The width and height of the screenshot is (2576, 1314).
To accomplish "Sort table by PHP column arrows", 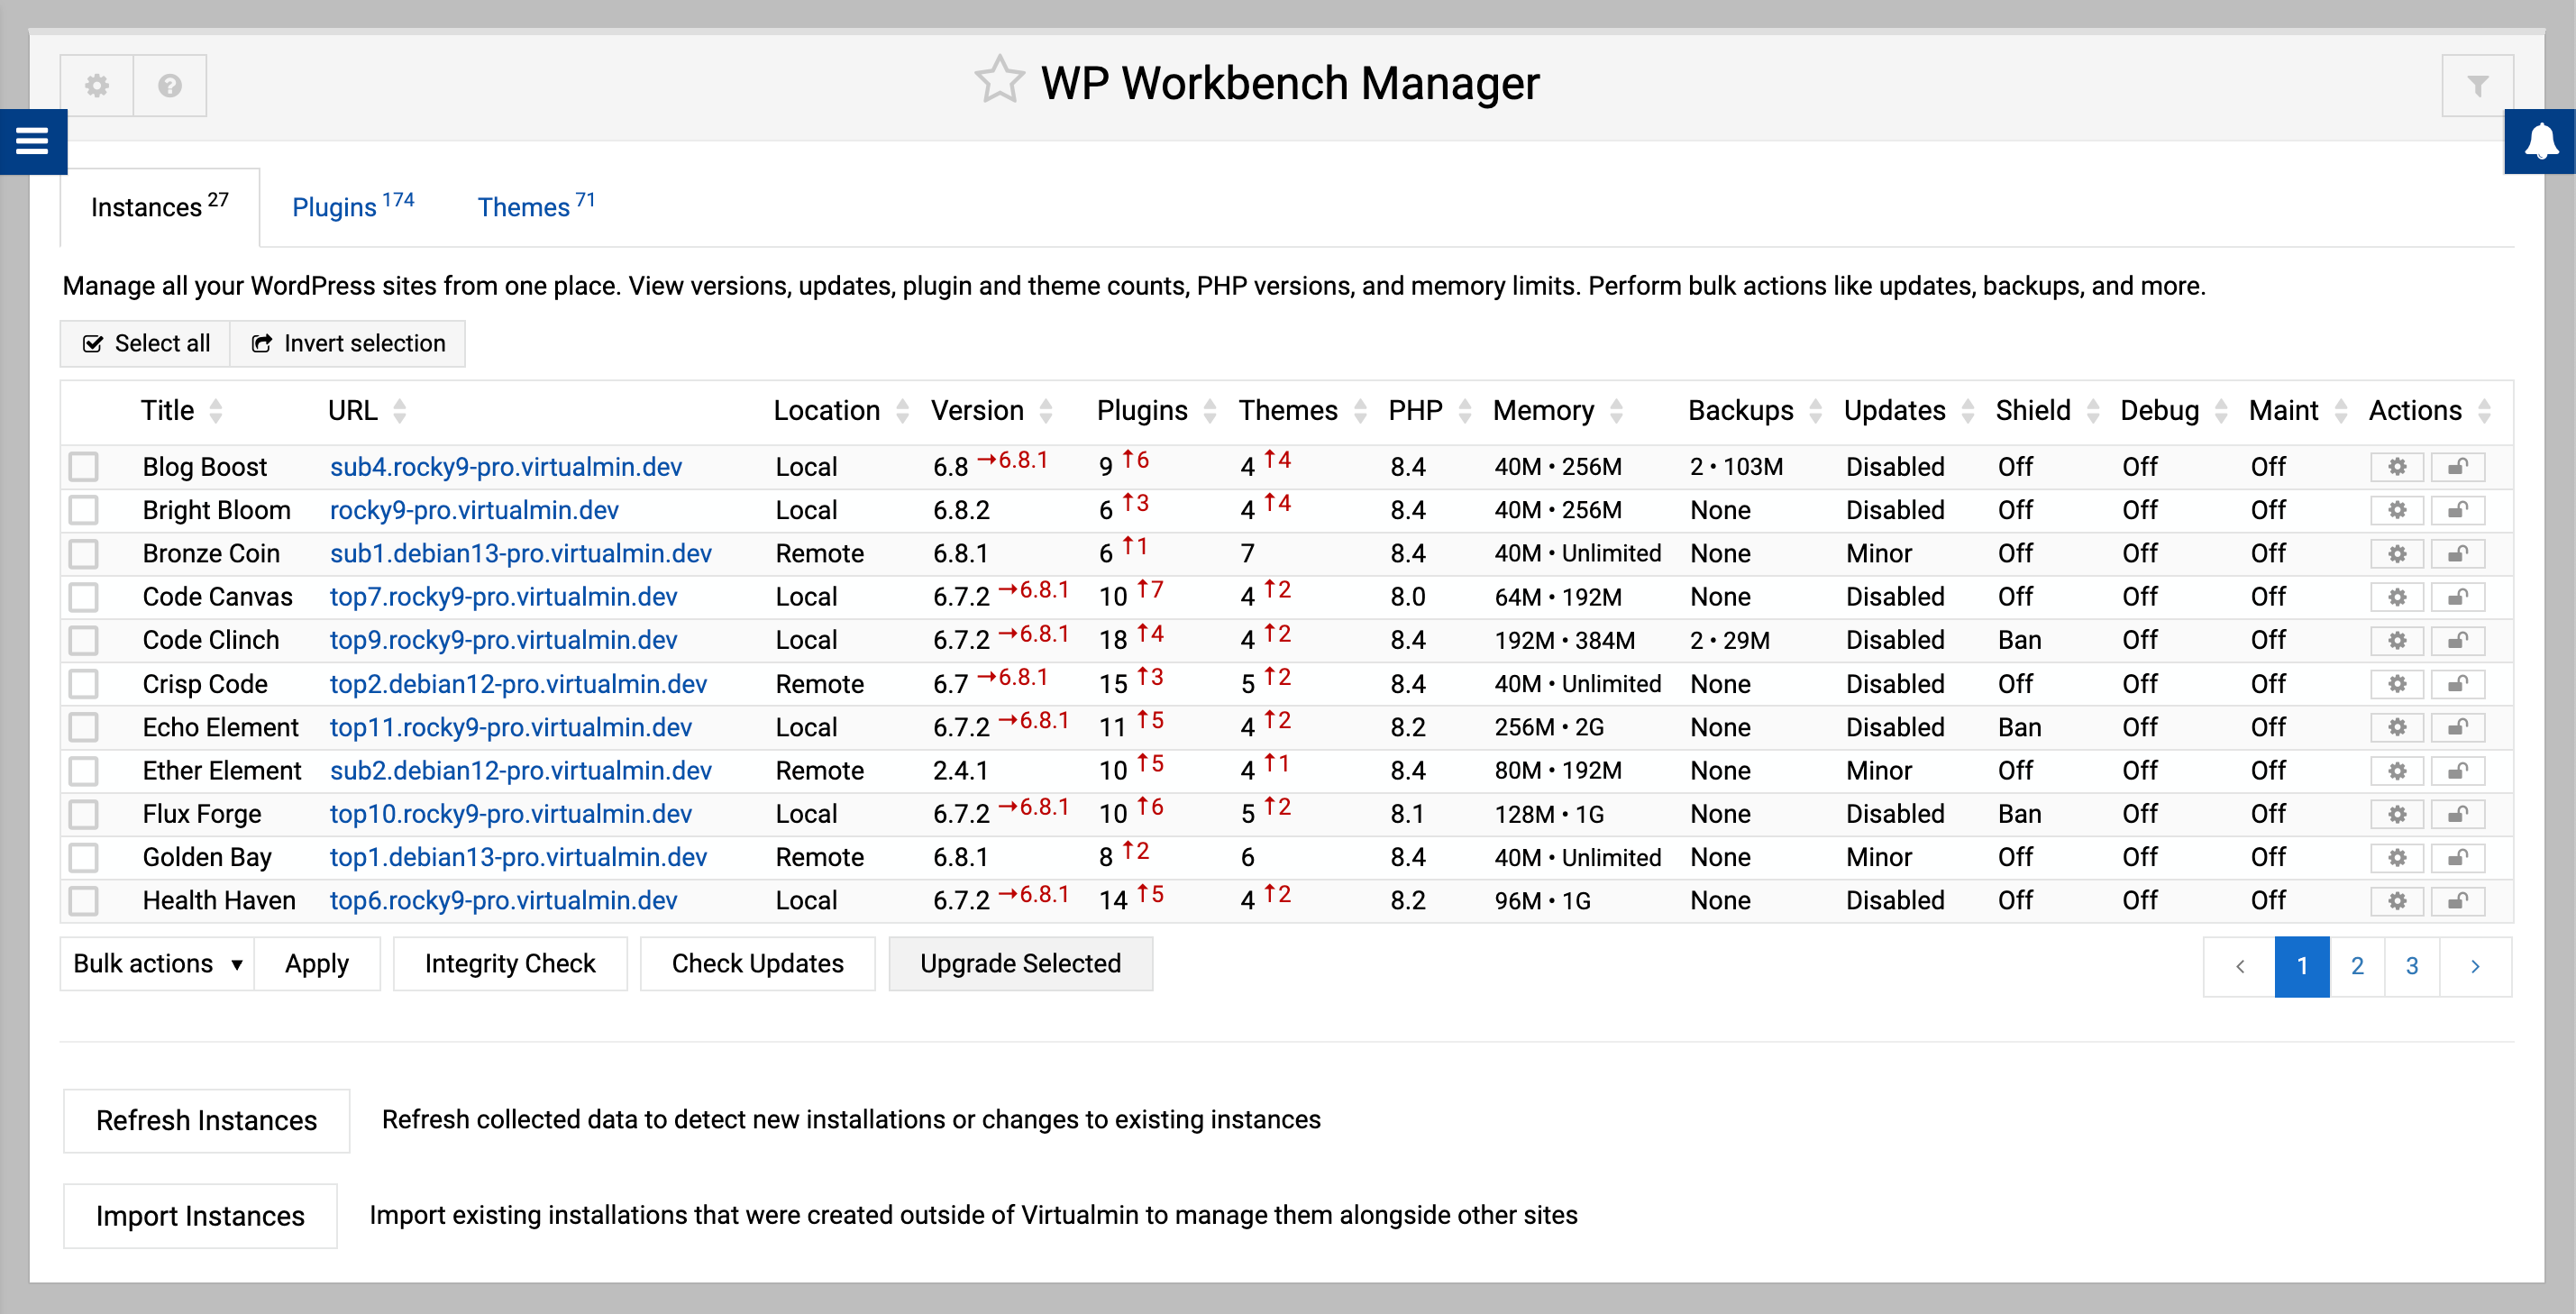I will click(1465, 411).
